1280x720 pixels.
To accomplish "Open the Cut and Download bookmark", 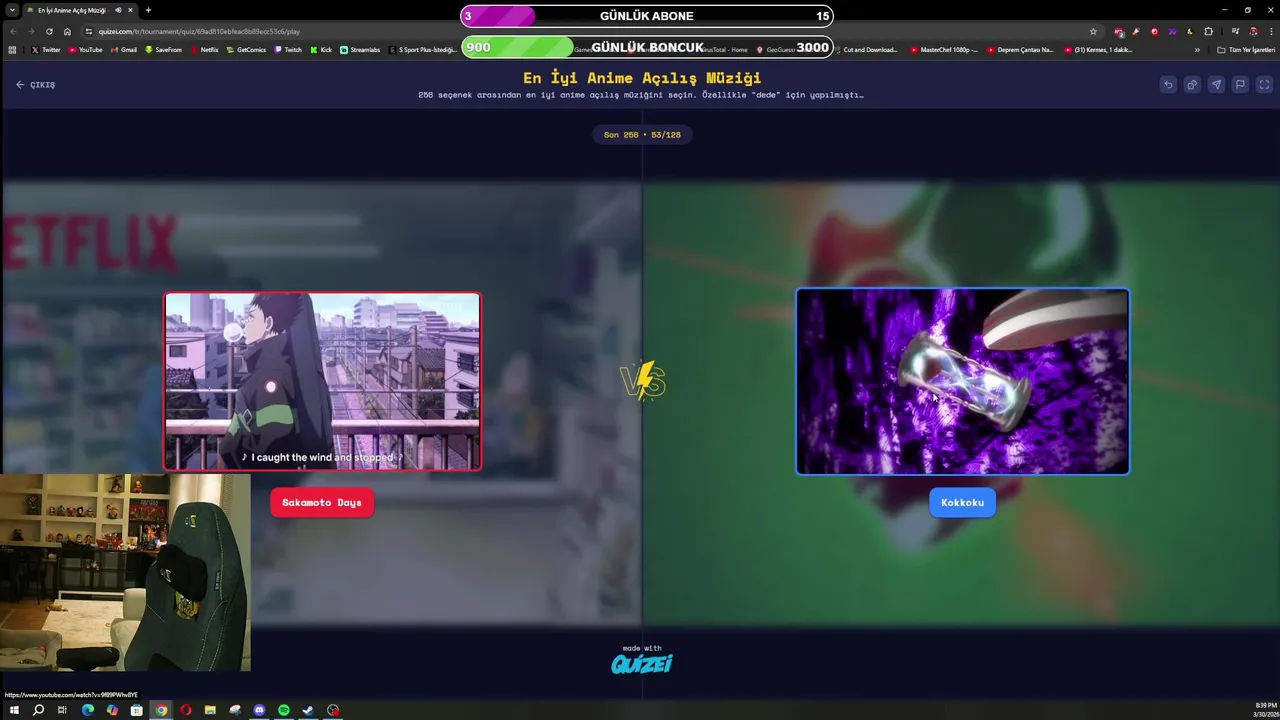I will tap(865, 49).
